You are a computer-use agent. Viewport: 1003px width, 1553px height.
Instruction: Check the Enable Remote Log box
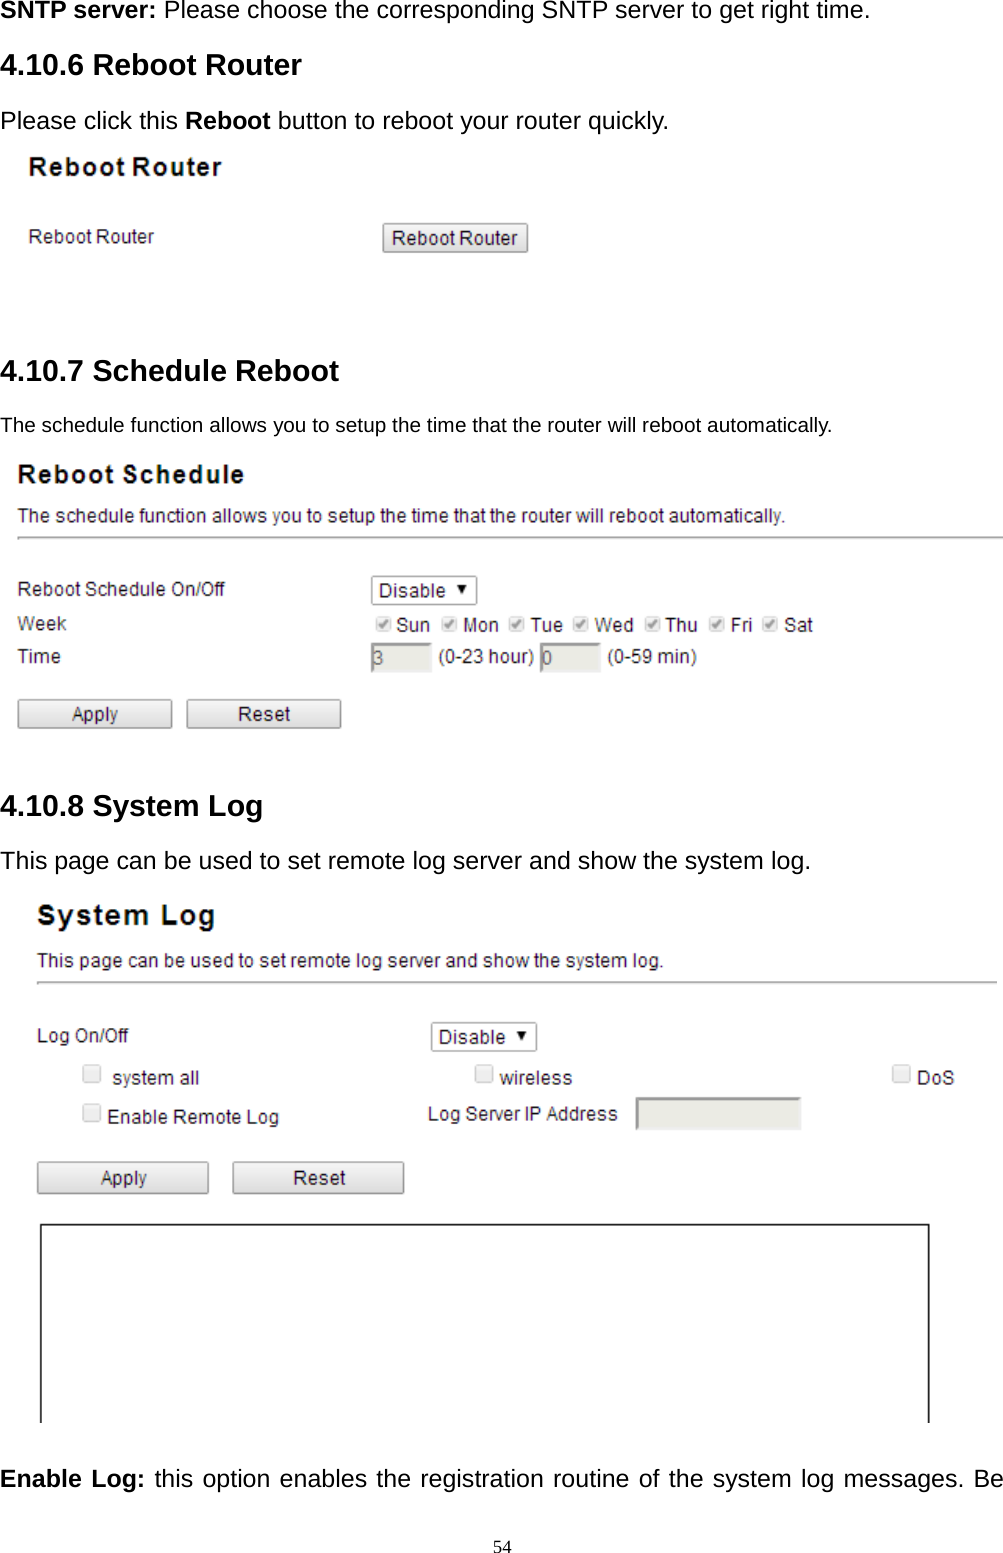point(92,1113)
